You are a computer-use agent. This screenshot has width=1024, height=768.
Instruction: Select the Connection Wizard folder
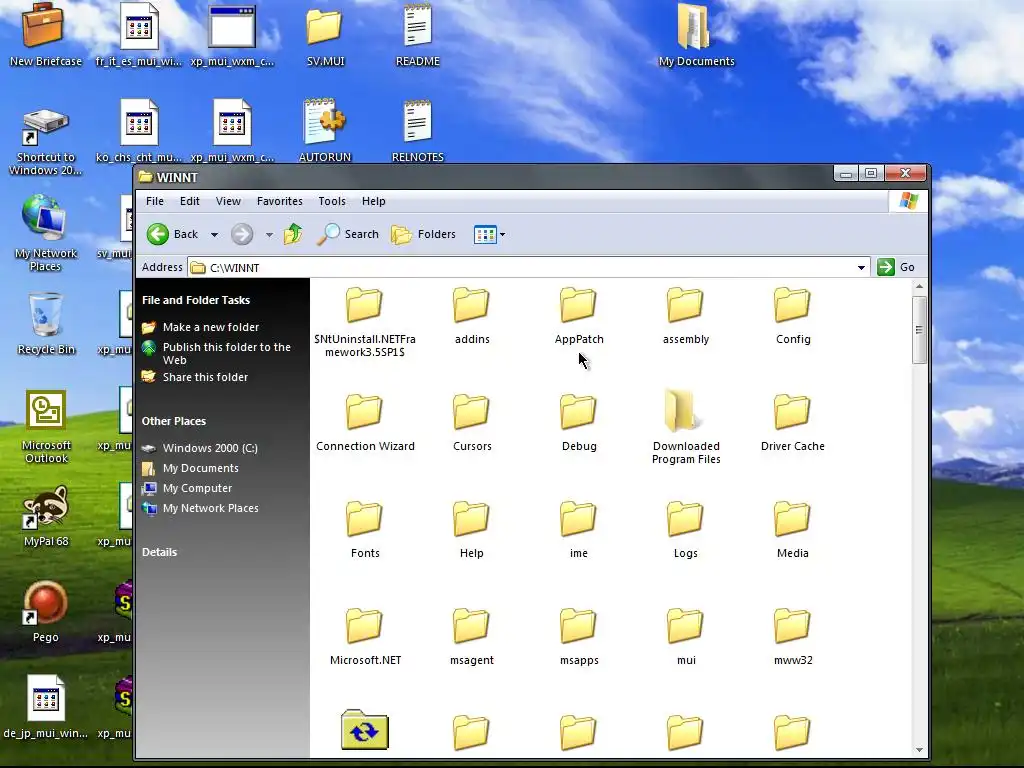point(364,423)
